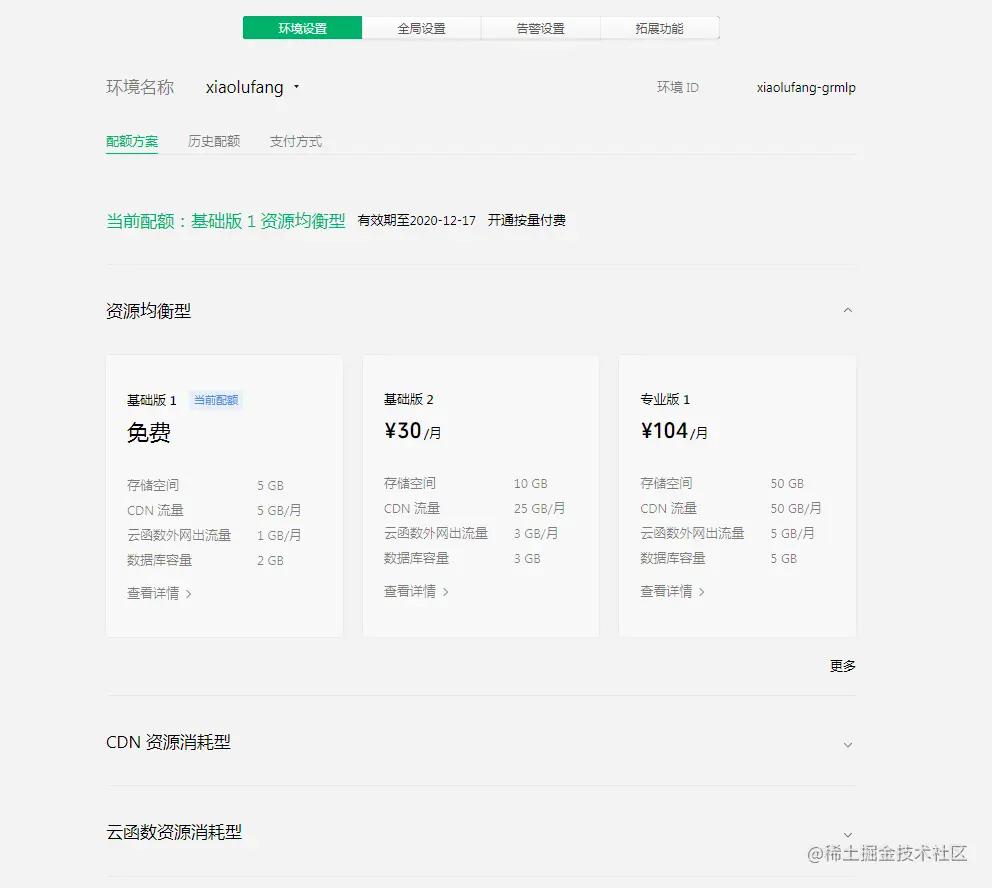Select the 环境设置 tab
The image size is (992, 888).
point(302,27)
